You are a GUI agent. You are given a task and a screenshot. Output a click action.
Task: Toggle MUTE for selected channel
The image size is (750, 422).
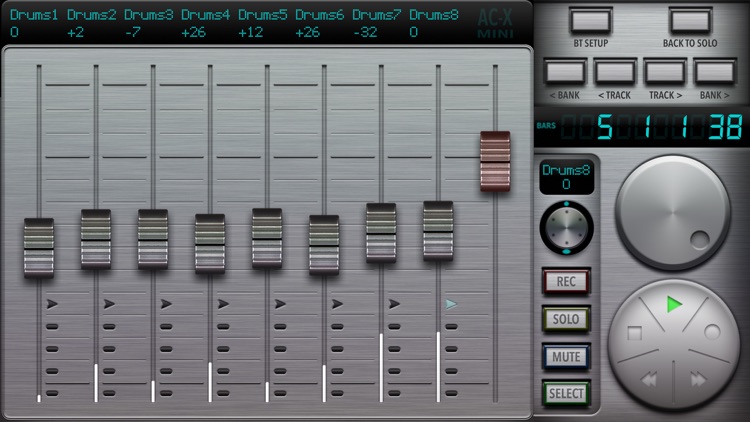(x=566, y=357)
